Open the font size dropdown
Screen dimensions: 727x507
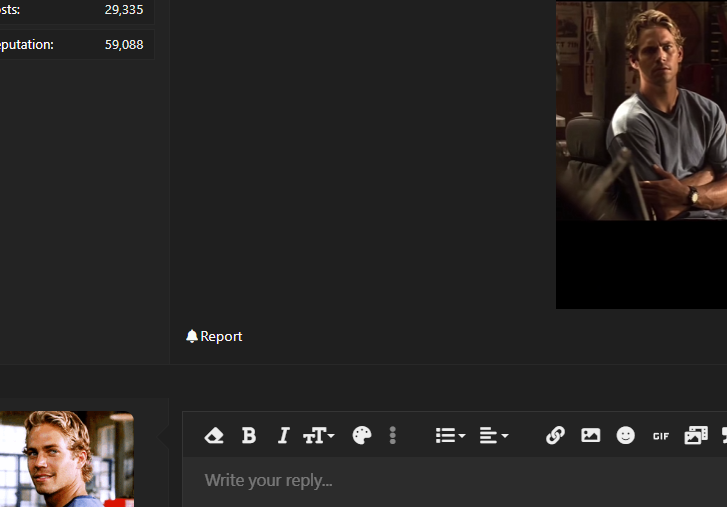319,436
